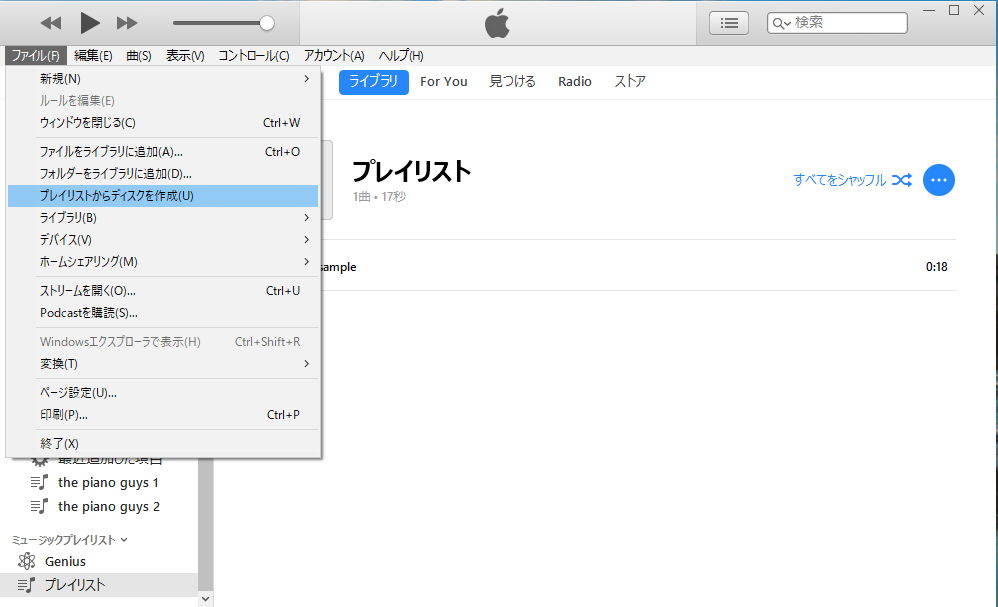
Task: Choose Podcastを購読(S)...
Action: (163, 313)
